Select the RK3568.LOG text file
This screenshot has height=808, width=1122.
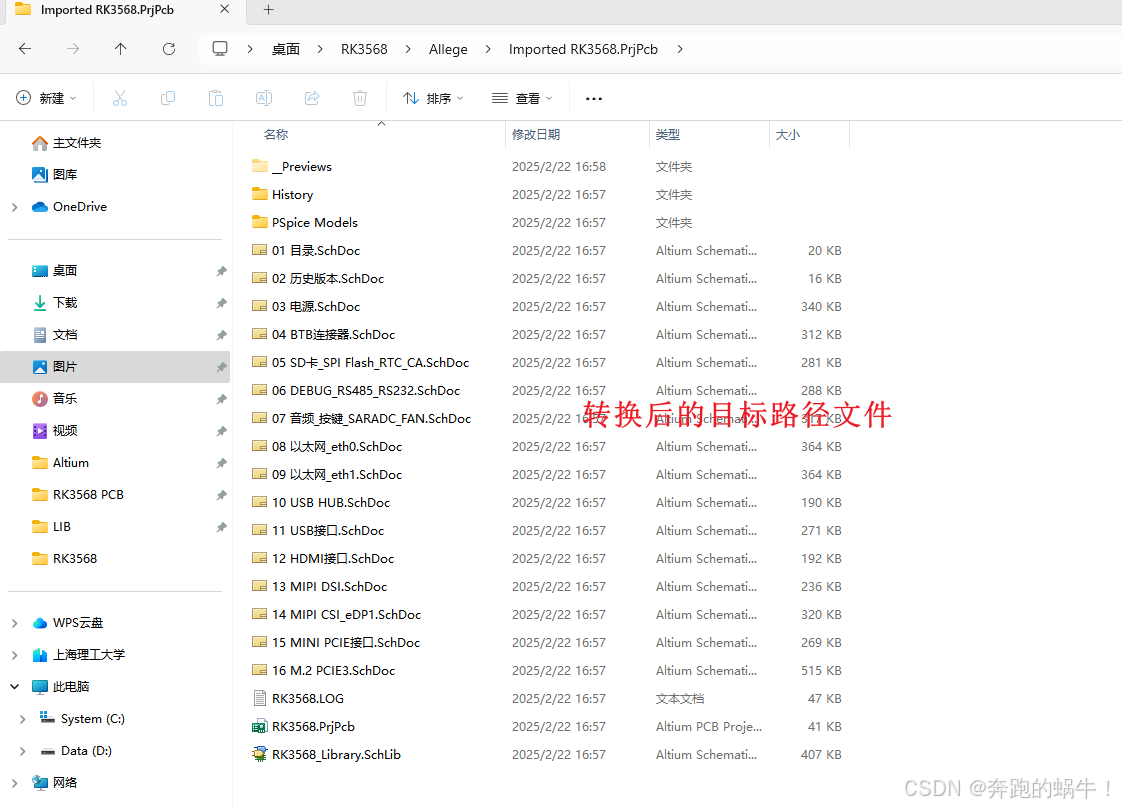coord(298,699)
